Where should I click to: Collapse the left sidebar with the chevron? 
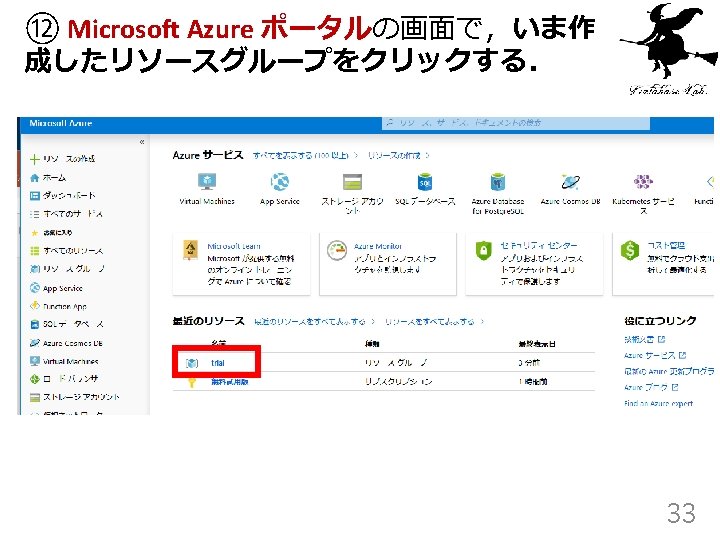click(x=142, y=142)
